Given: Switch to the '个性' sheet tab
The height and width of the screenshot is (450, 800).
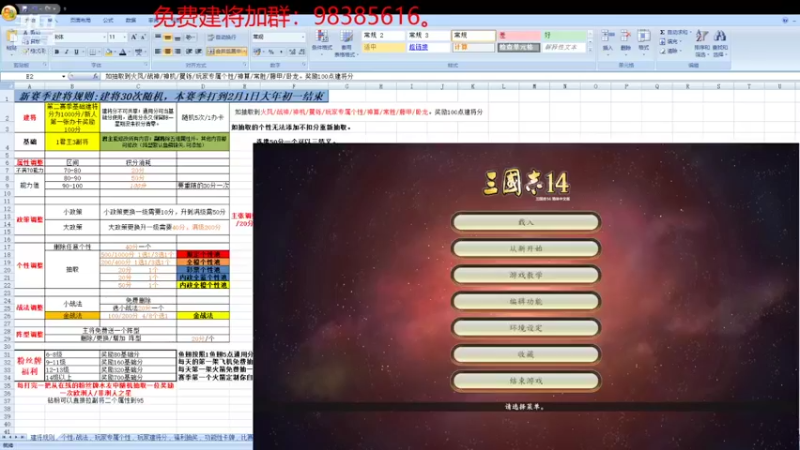Looking at the screenshot, I should [x=67, y=438].
